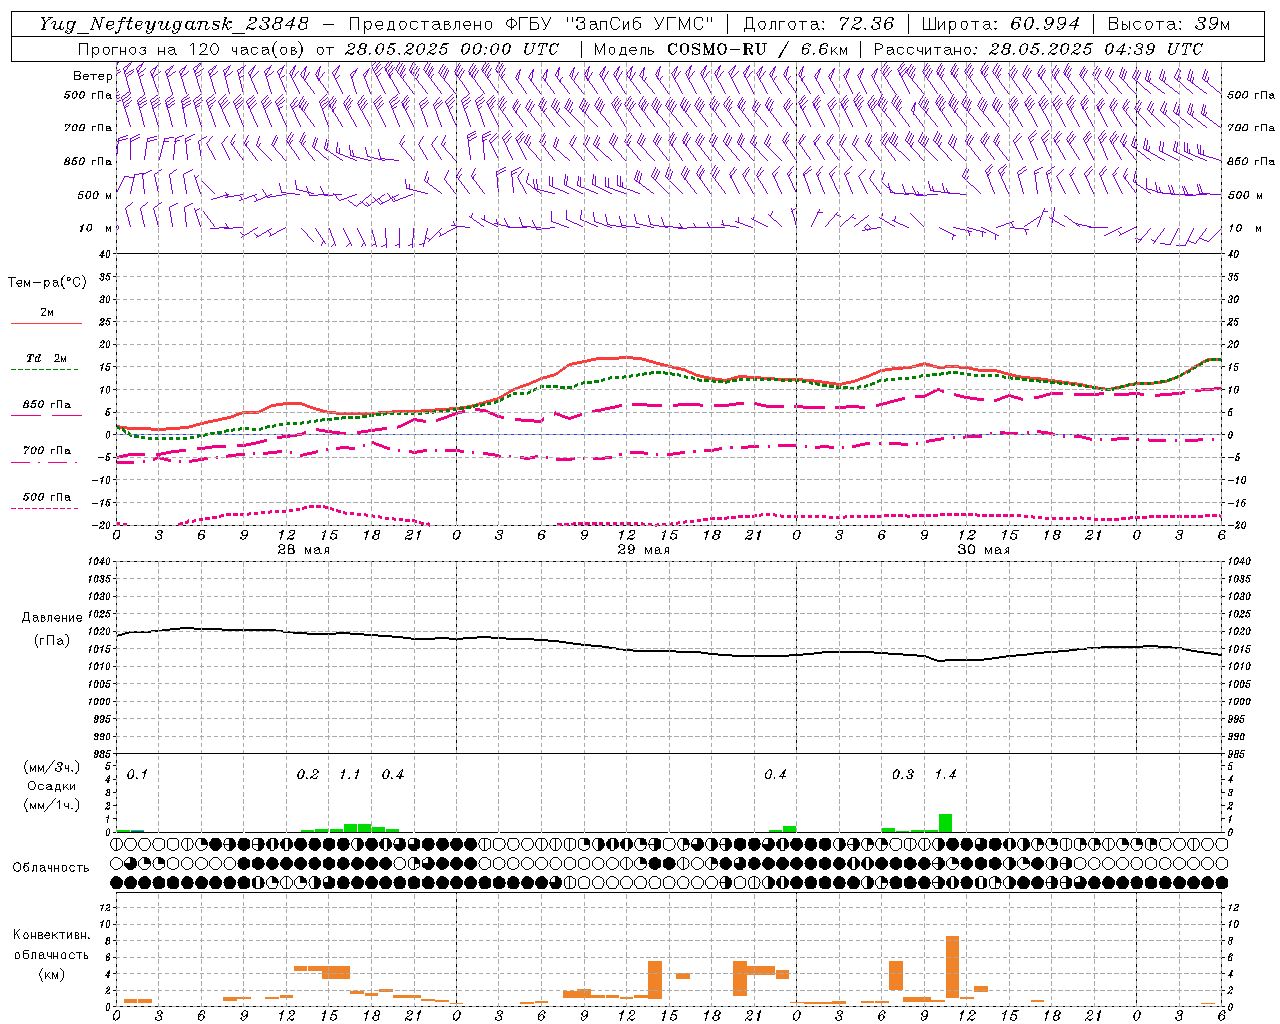Click the 0.1 precipitation value

137,774
